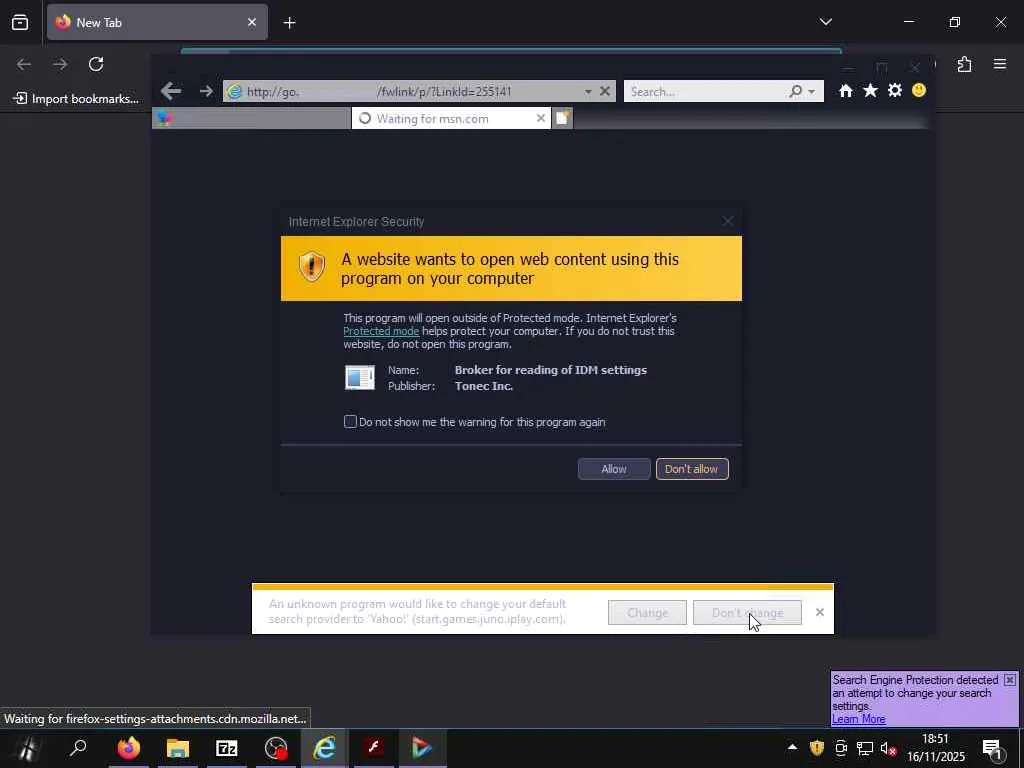Close the Internet Explorer Security dialog
Image resolution: width=1024 pixels, height=768 pixels.
(728, 221)
